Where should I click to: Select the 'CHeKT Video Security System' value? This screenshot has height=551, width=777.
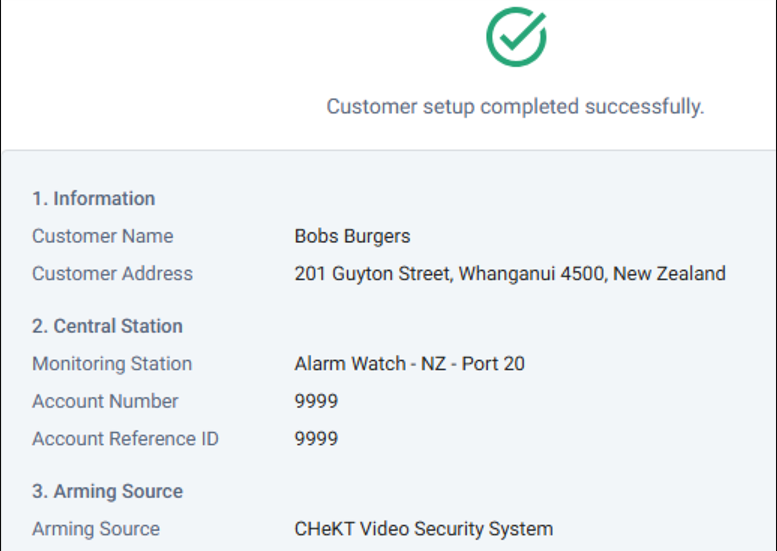[423, 529]
